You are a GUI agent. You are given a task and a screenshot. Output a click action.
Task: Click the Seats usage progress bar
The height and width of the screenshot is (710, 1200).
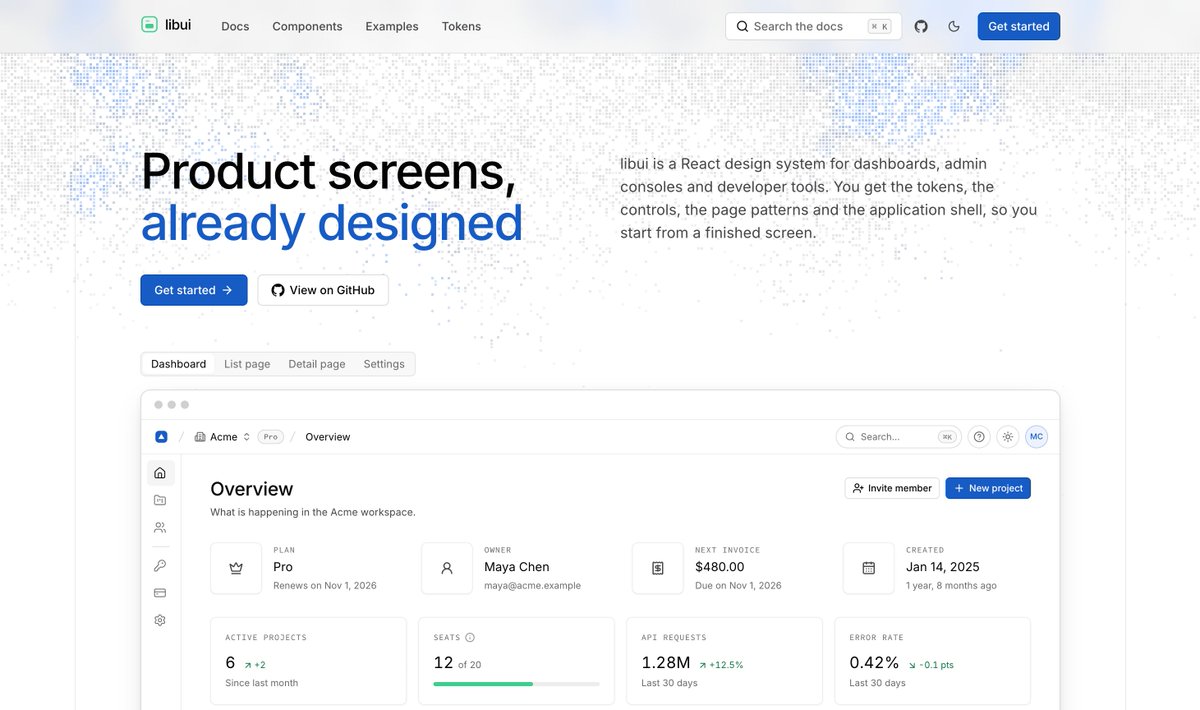point(516,684)
